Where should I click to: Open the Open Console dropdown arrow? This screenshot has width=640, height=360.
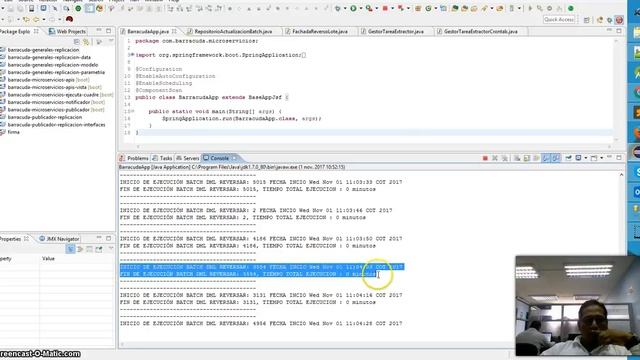602,158
